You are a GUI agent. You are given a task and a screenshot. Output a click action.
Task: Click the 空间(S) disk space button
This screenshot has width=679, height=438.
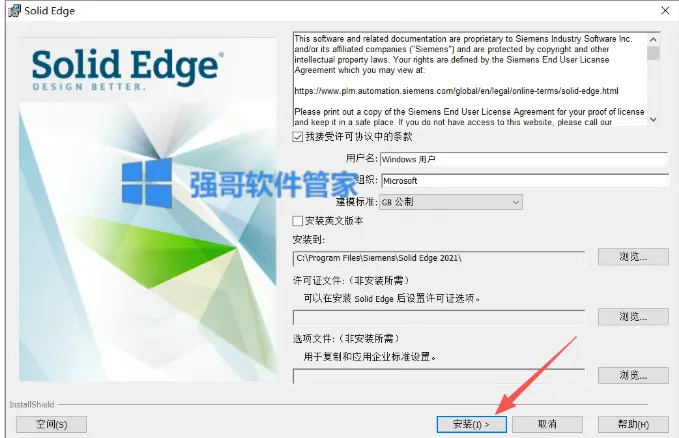(x=52, y=424)
